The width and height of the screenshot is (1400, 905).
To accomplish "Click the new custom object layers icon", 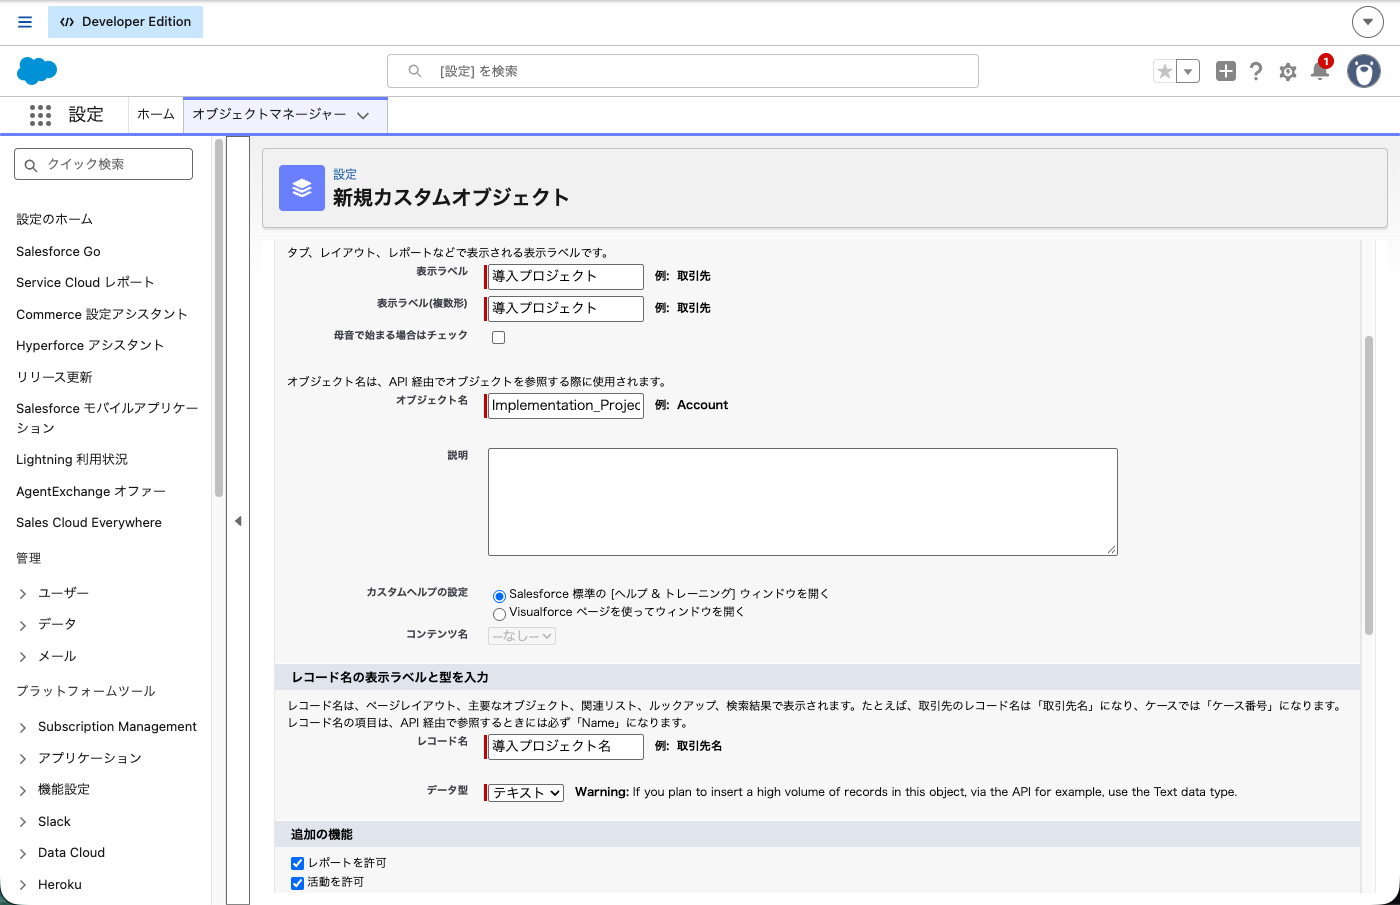I will pos(302,188).
